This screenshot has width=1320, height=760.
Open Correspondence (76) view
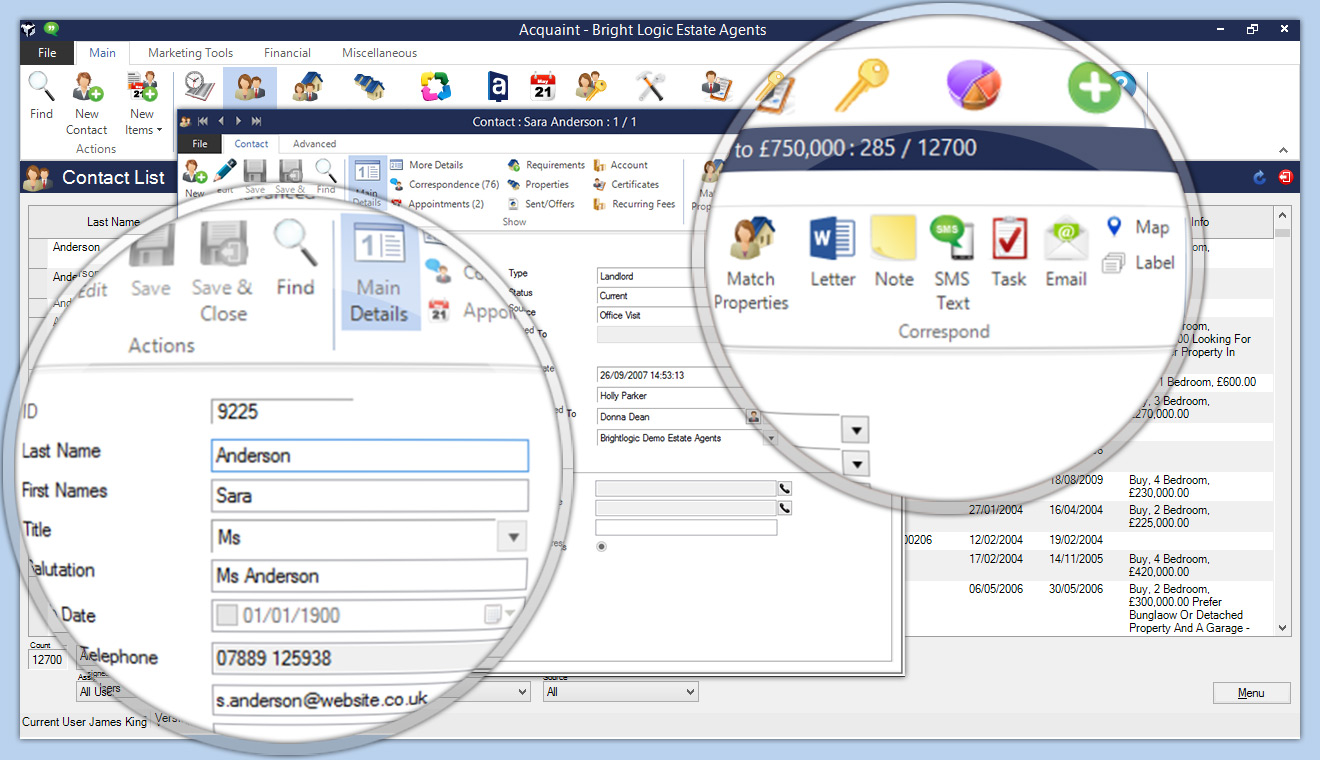(x=445, y=184)
